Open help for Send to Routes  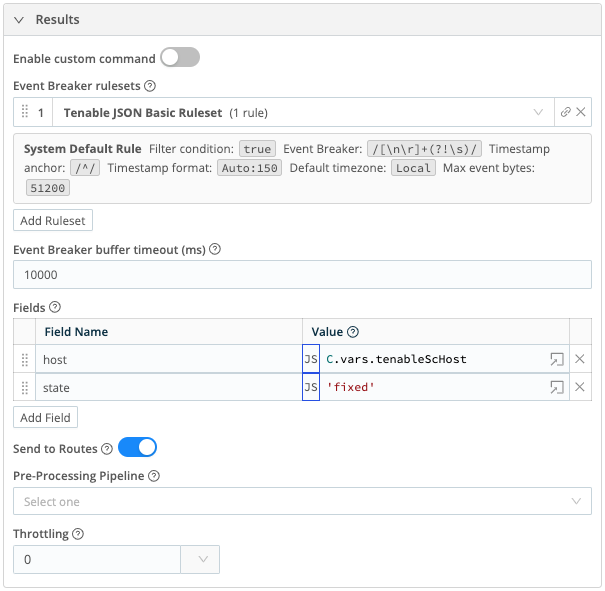click(x=107, y=448)
